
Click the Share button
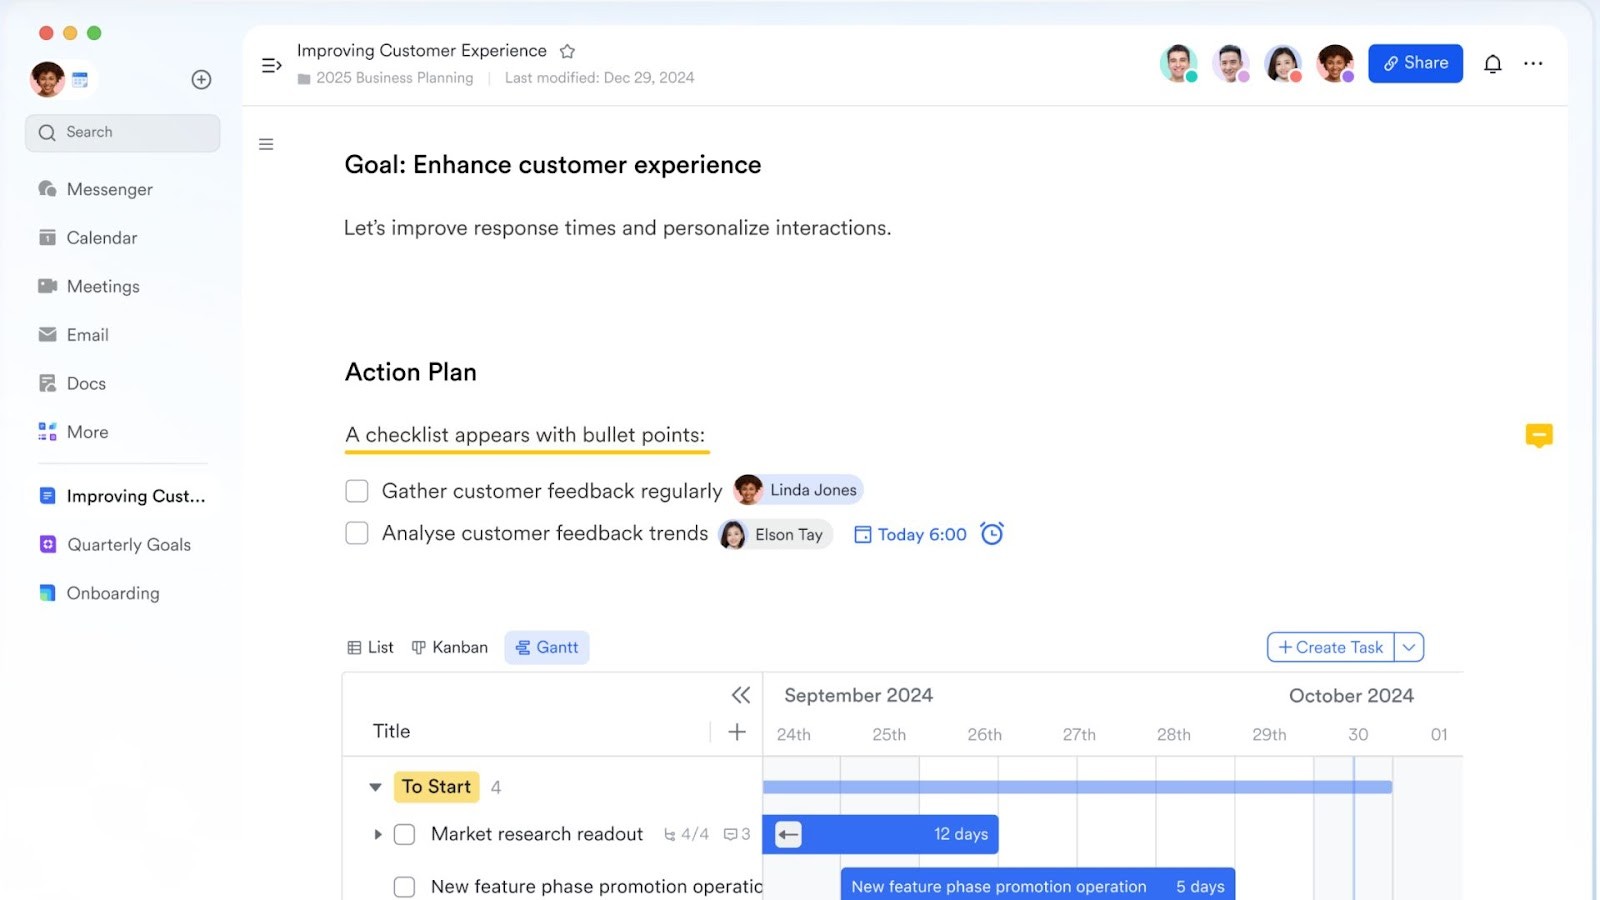(x=1415, y=63)
